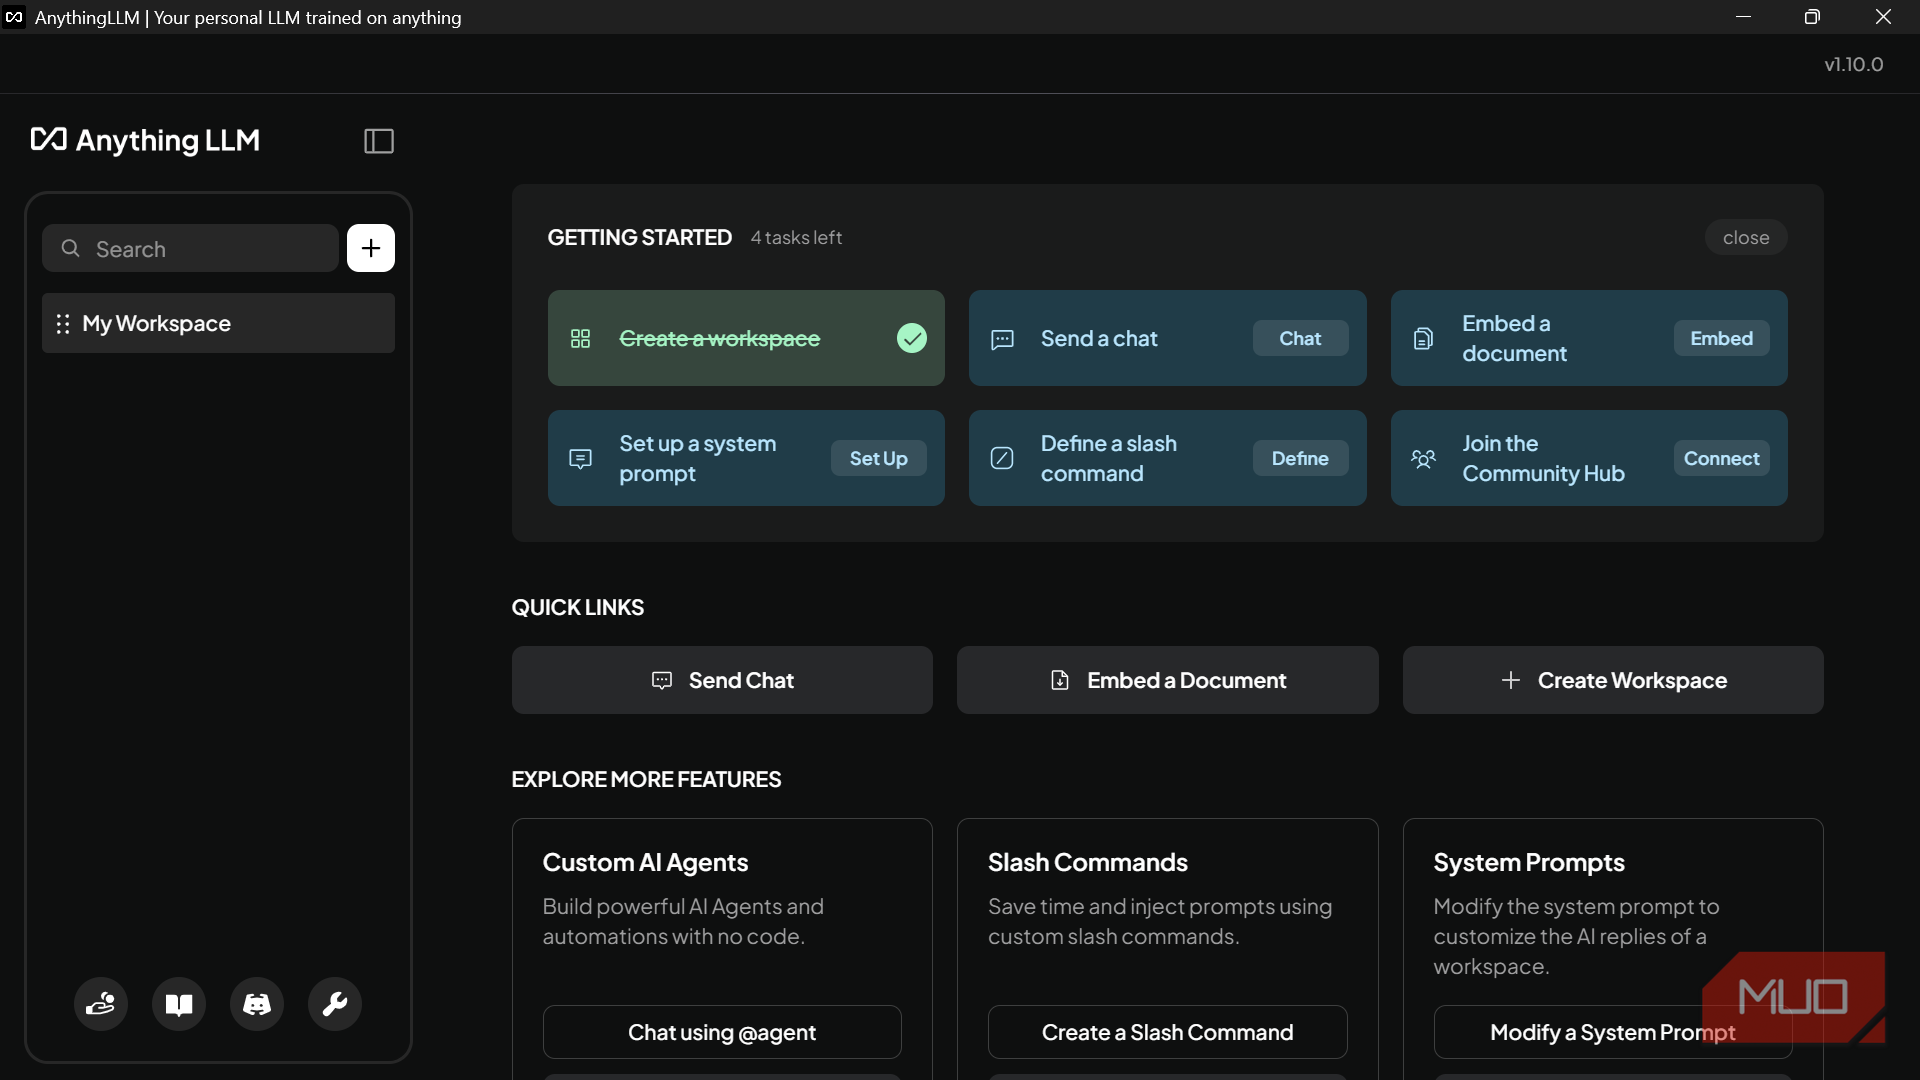Open the Discord icon in sidebar footer
Screen dimensions: 1920x1080
click(257, 1004)
